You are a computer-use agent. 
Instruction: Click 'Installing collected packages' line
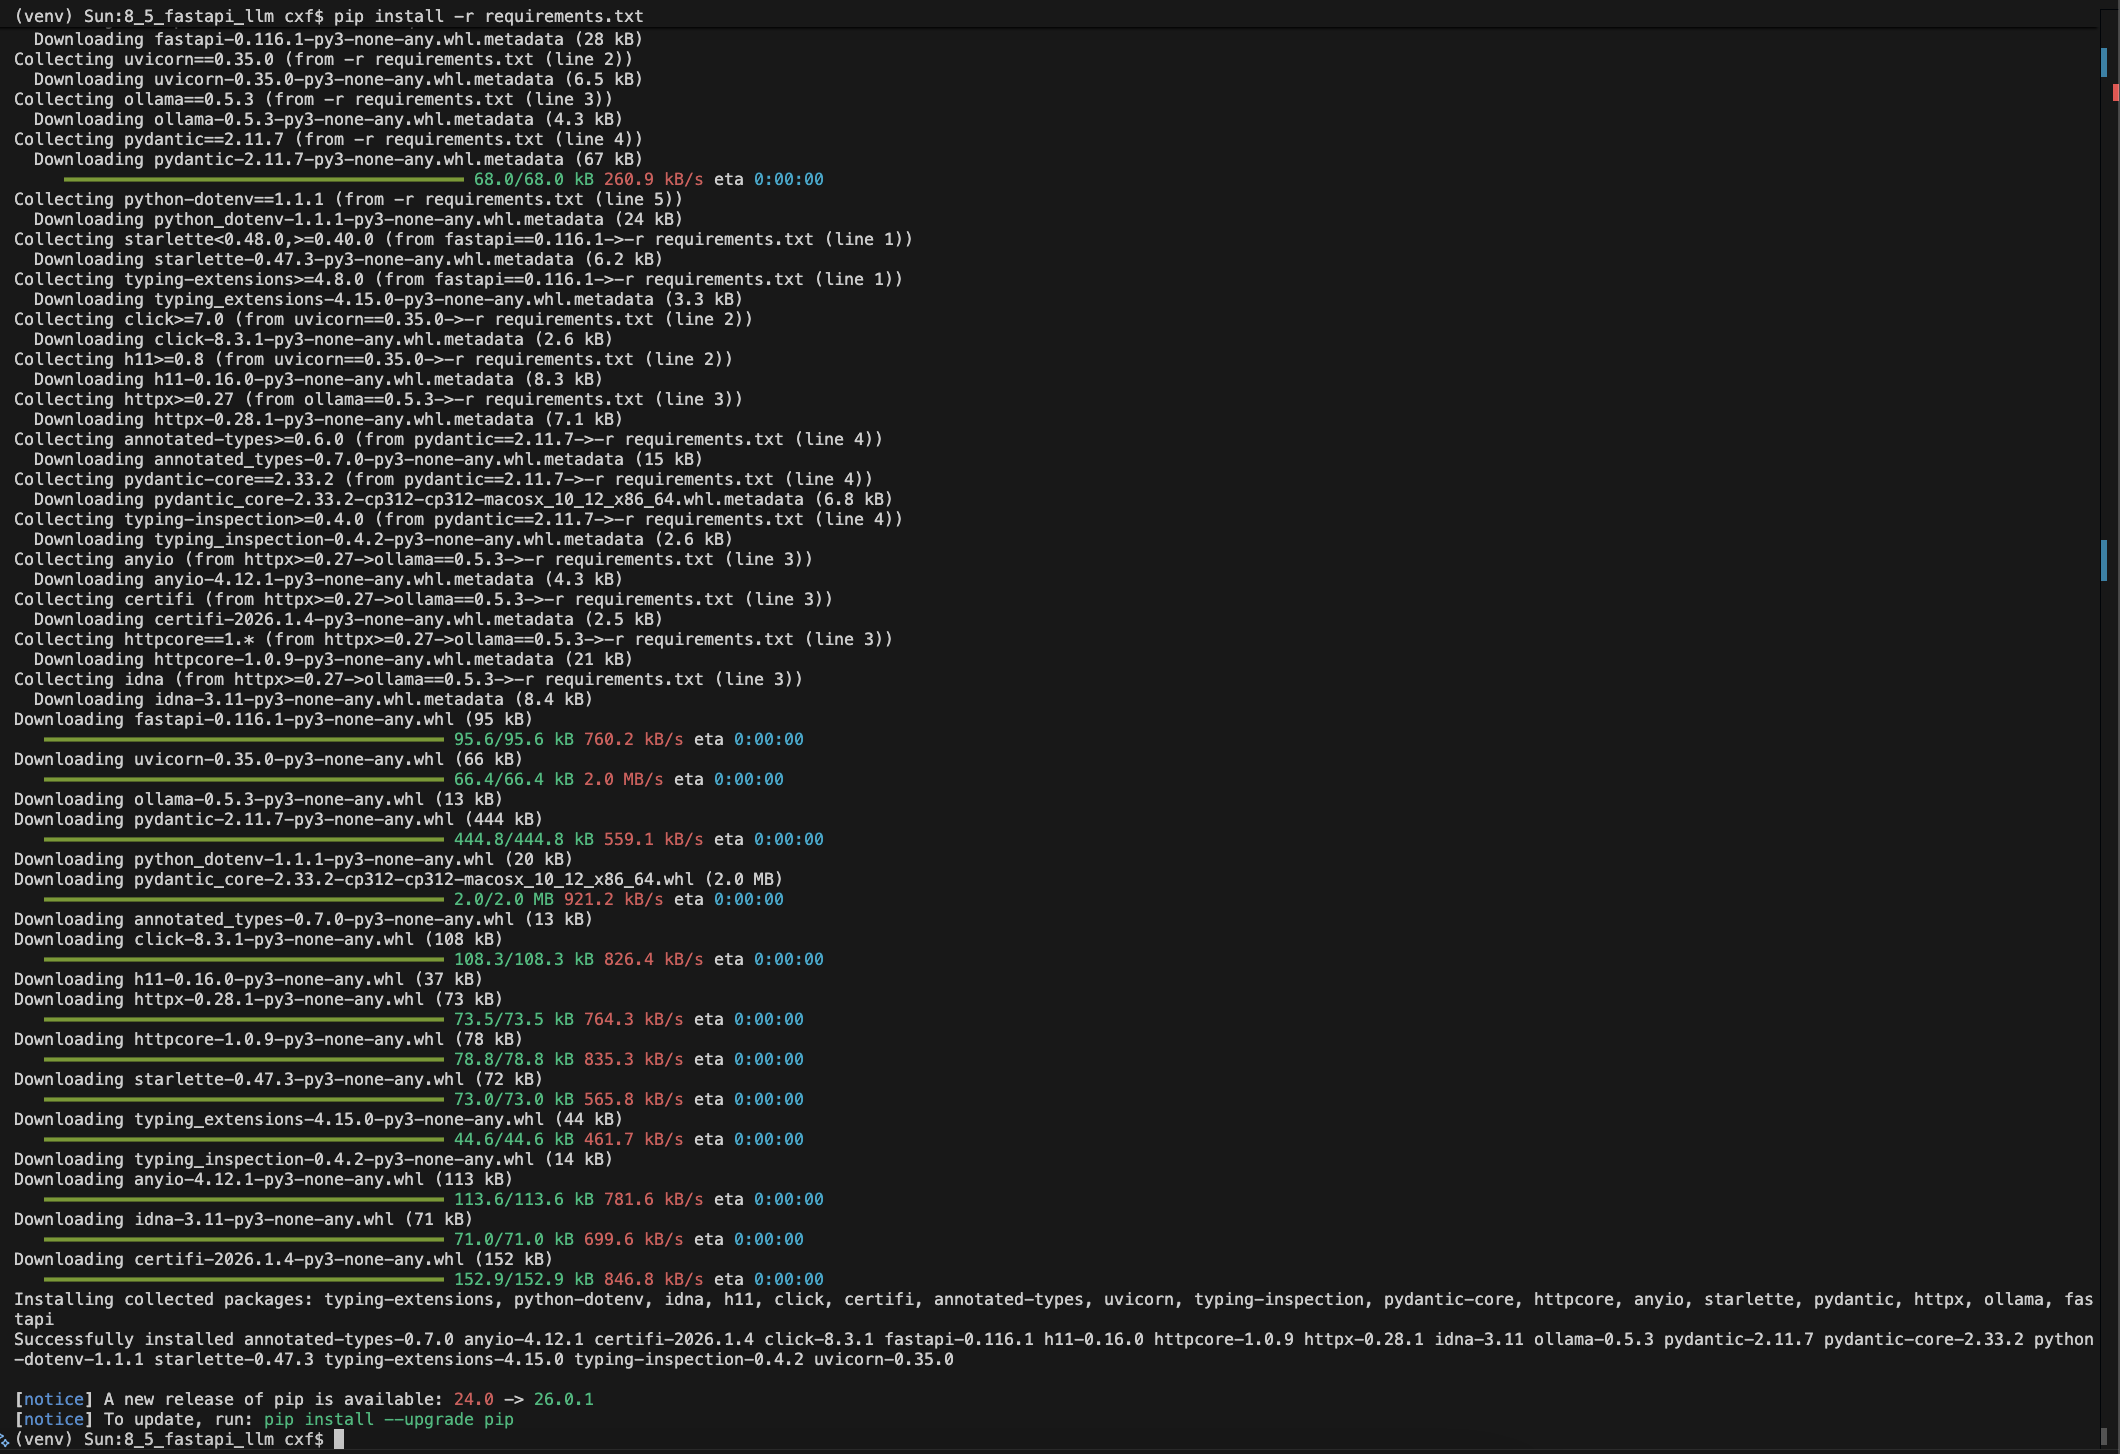(162, 1299)
